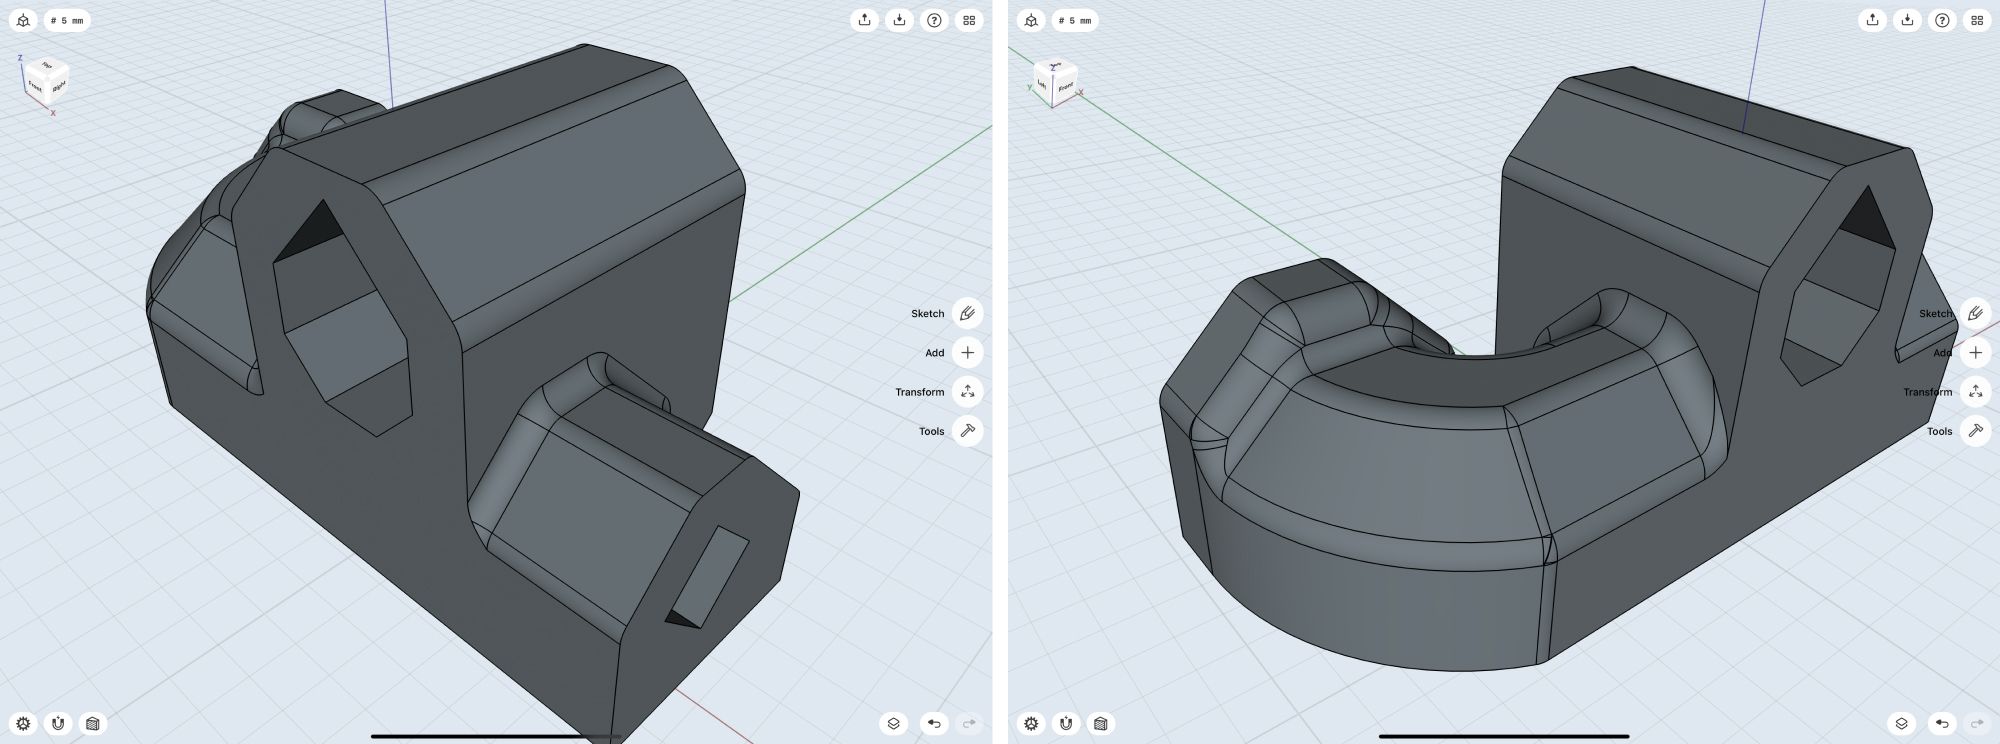
Task: Open Transform tool icon in left screenshot
Action: (x=967, y=392)
